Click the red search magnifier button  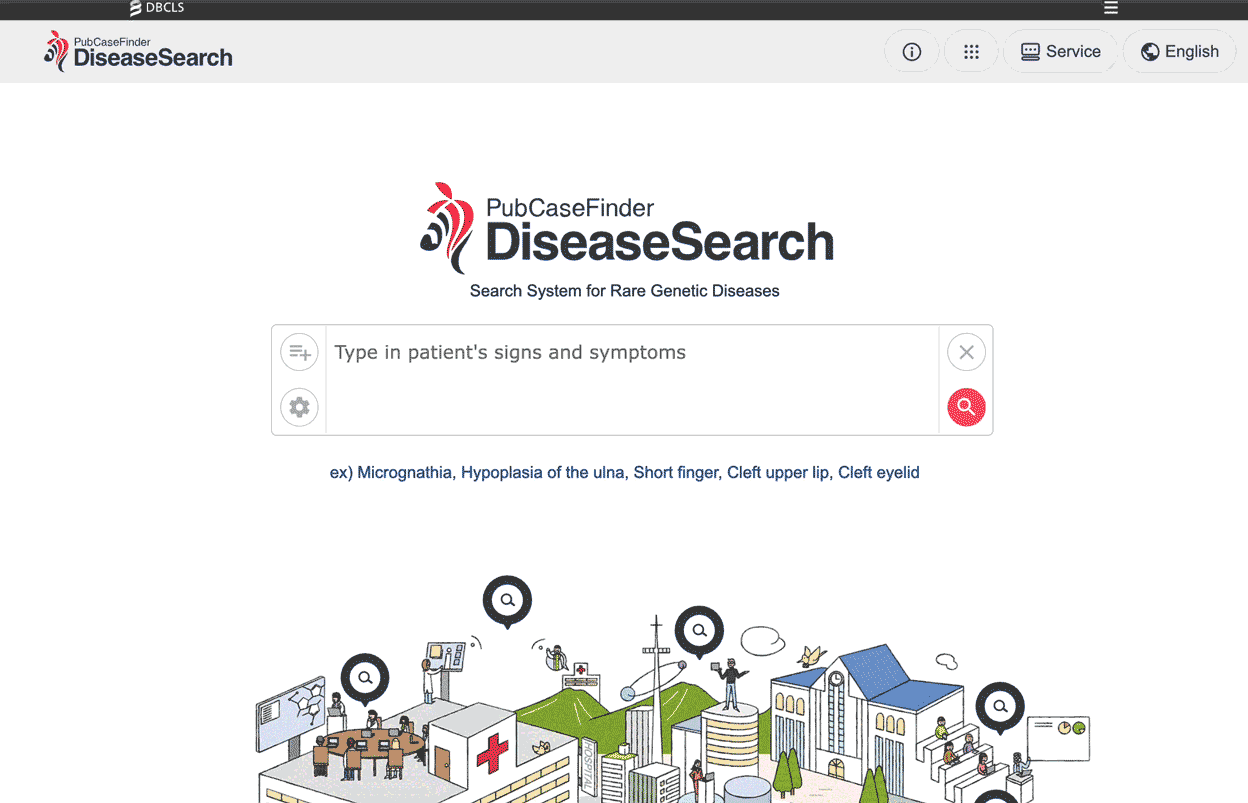(966, 407)
